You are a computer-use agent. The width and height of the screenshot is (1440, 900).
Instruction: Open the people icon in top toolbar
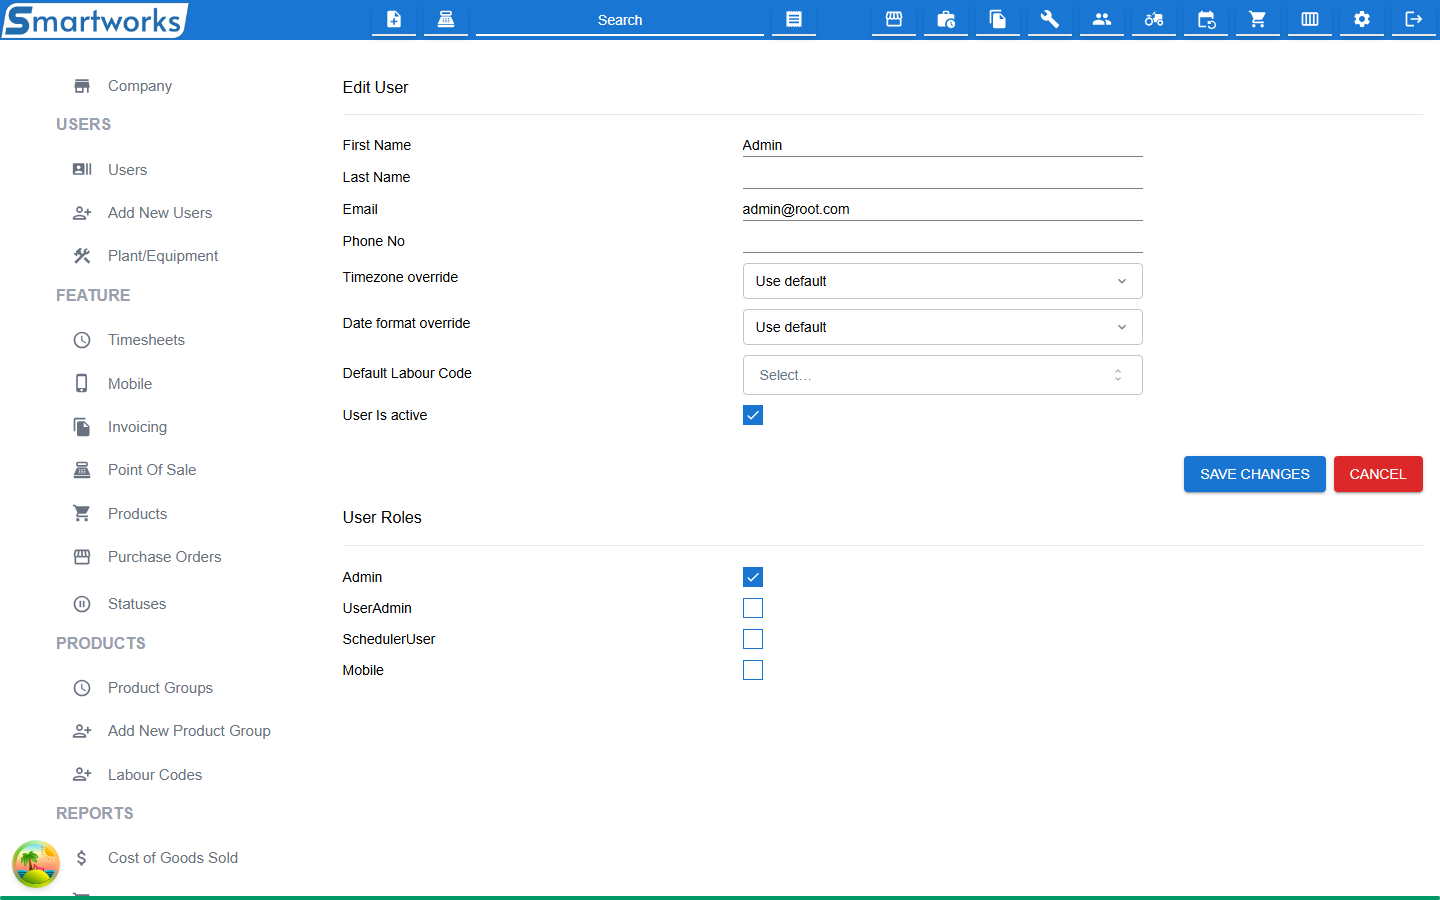1102,19
